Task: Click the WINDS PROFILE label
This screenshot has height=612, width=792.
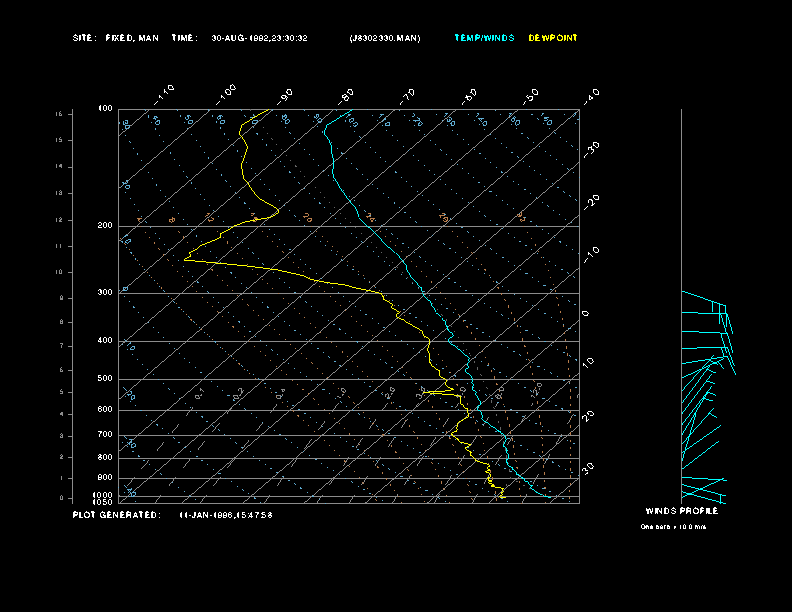Action: pyautogui.click(x=681, y=511)
